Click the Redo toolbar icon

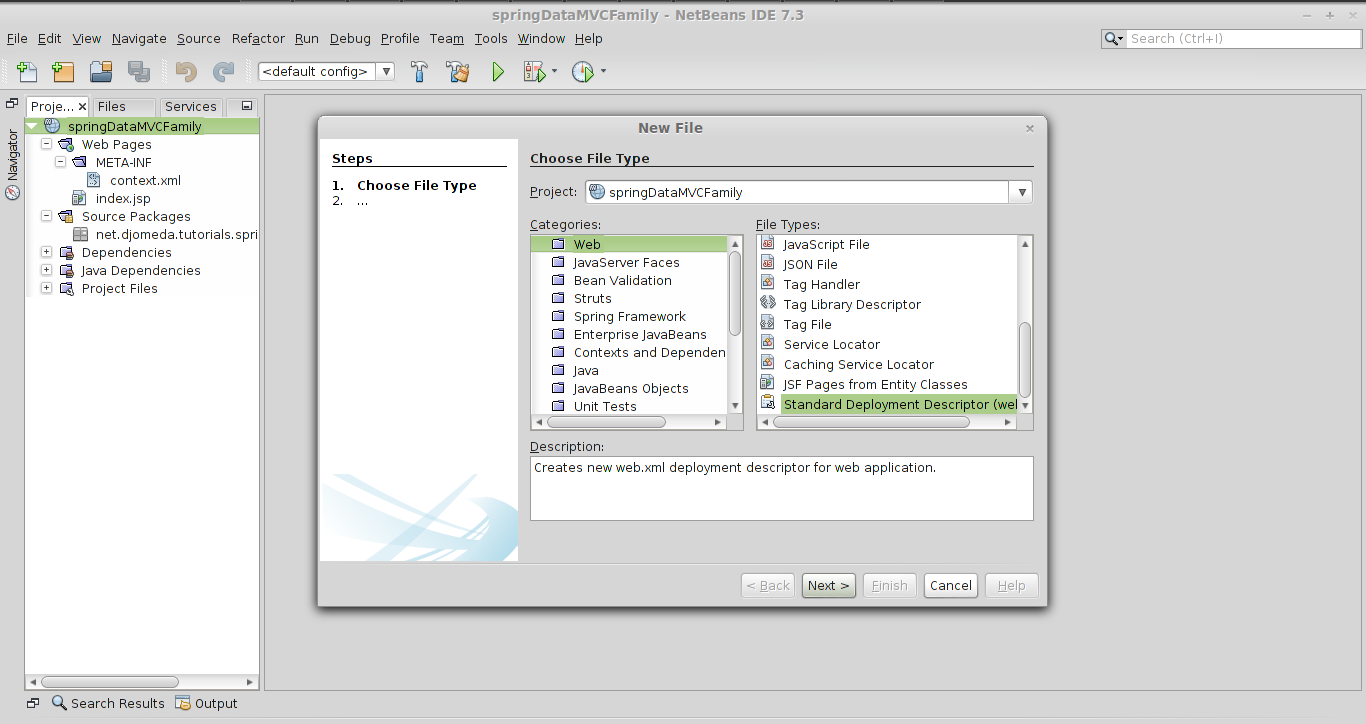(x=223, y=71)
